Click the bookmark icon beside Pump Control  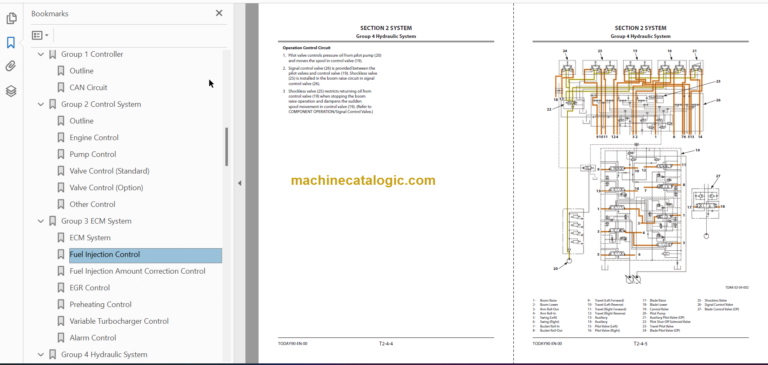(x=61, y=154)
